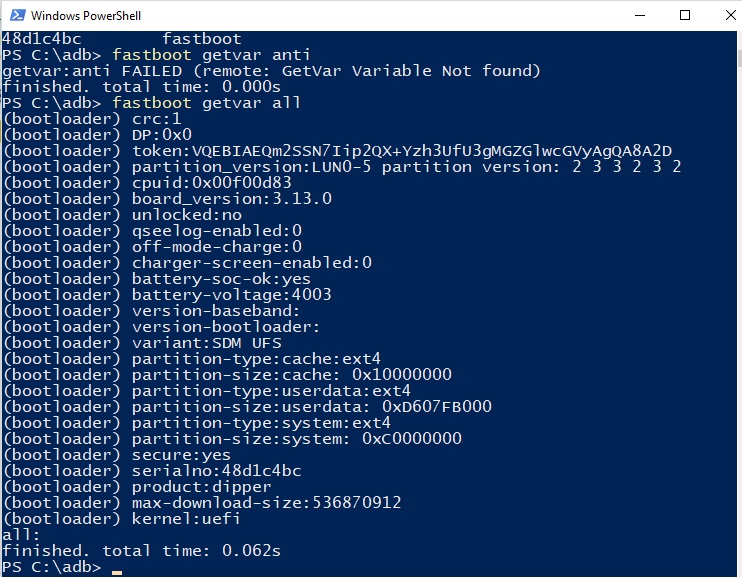742x580 pixels.
Task: Click the bootloader token value line
Action: 402,151
